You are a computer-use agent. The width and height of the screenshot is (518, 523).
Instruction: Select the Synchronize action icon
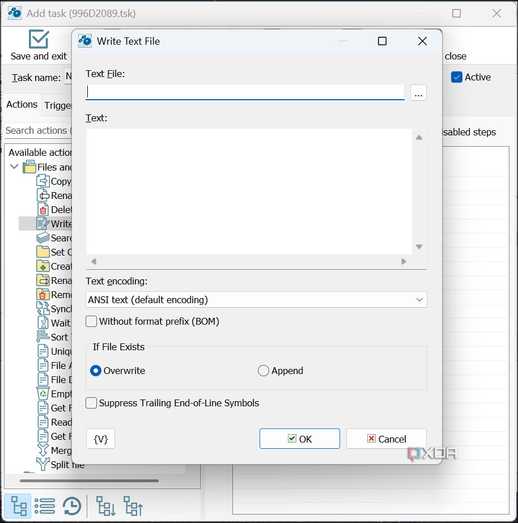click(x=43, y=309)
